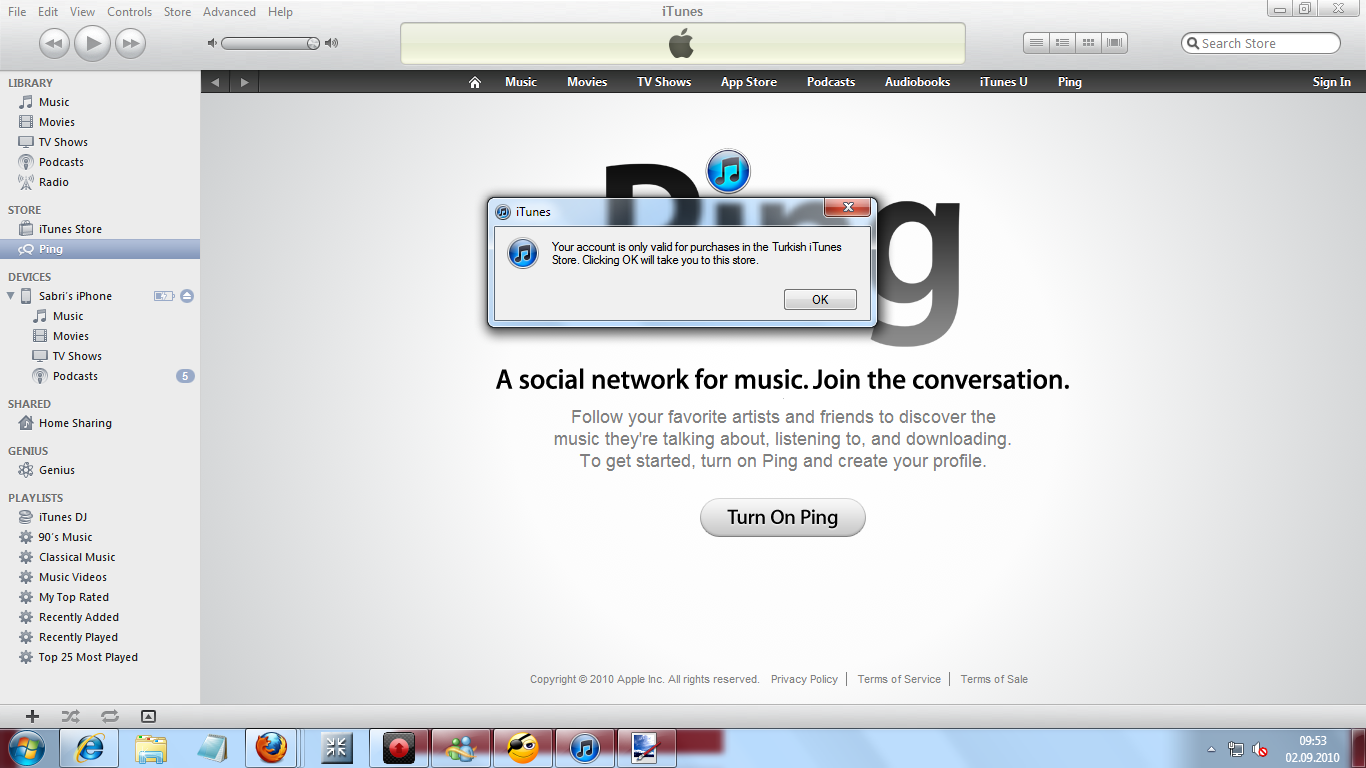The height and width of the screenshot is (768, 1366).
Task: Toggle repeat
Action: pyautogui.click(x=109, y=716)
